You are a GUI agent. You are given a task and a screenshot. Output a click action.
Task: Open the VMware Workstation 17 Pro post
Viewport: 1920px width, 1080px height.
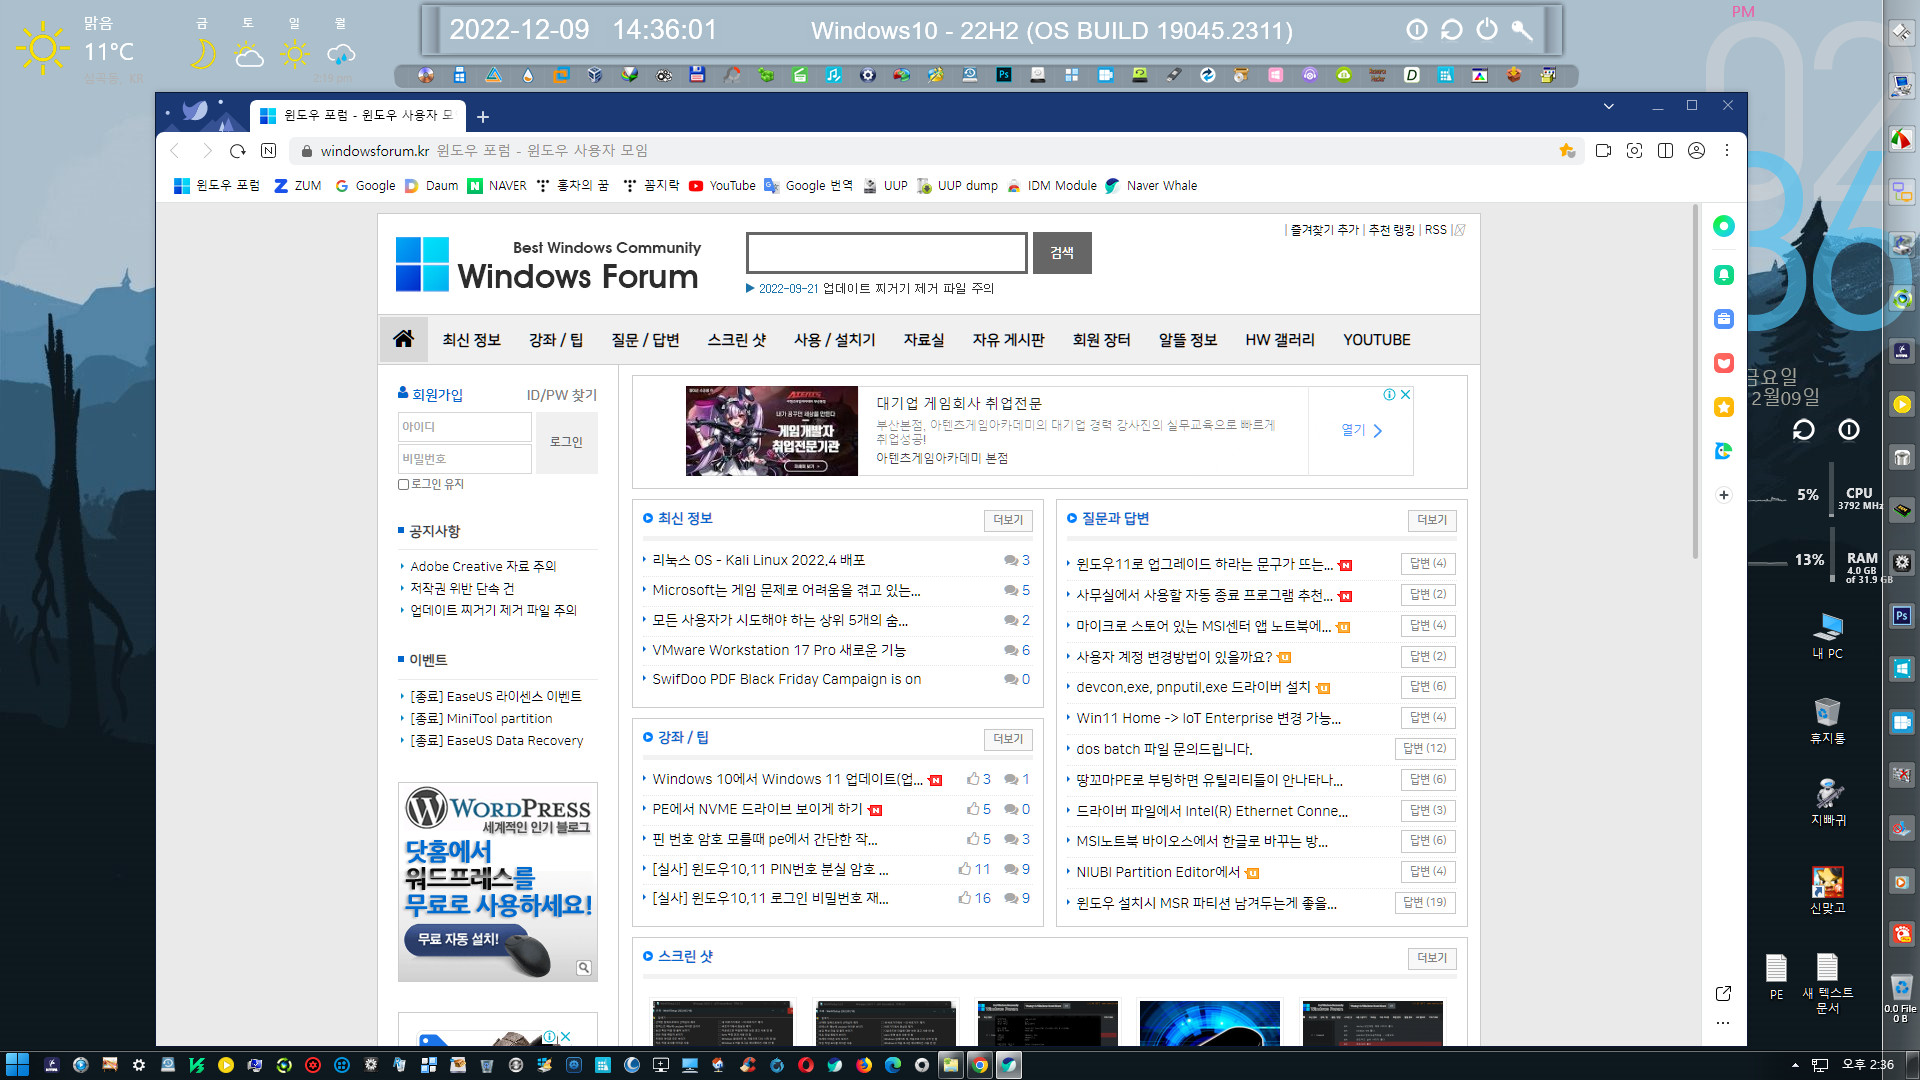coord(778,650)
